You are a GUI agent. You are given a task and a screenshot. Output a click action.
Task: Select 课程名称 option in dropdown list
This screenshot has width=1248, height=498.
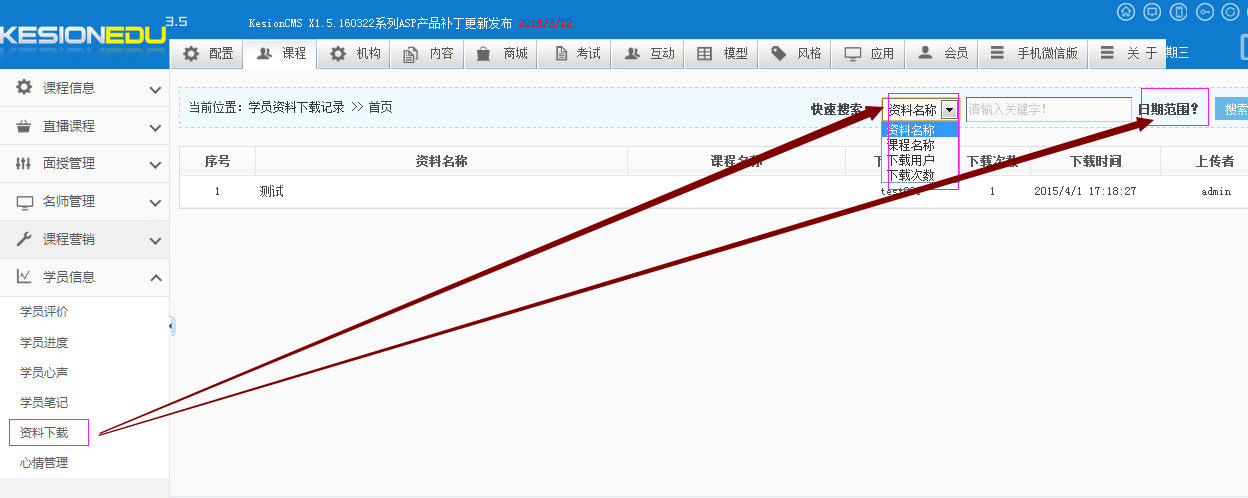(911, 145)
